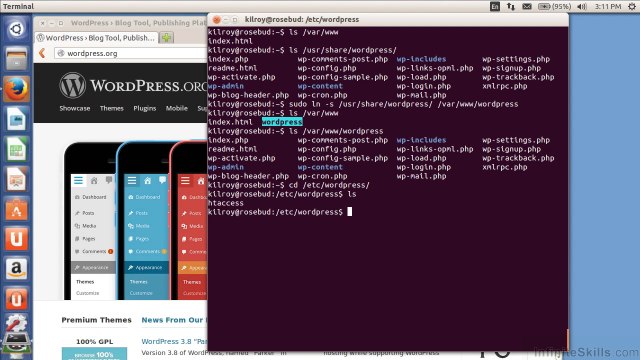The image size is (640, 360).
Task: Open the Files manager launcher icon
Action: coord(16,59)
